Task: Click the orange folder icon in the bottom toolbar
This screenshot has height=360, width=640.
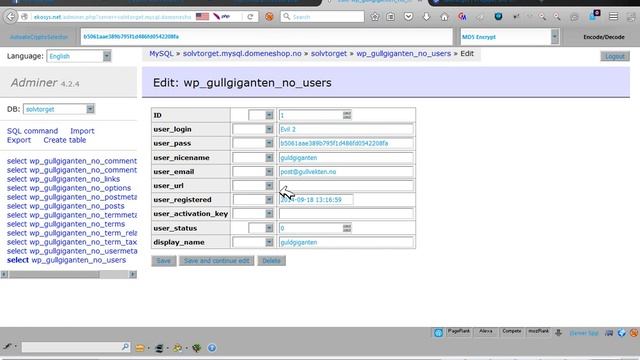Action: pyautogui.click(x=140, y=348)
